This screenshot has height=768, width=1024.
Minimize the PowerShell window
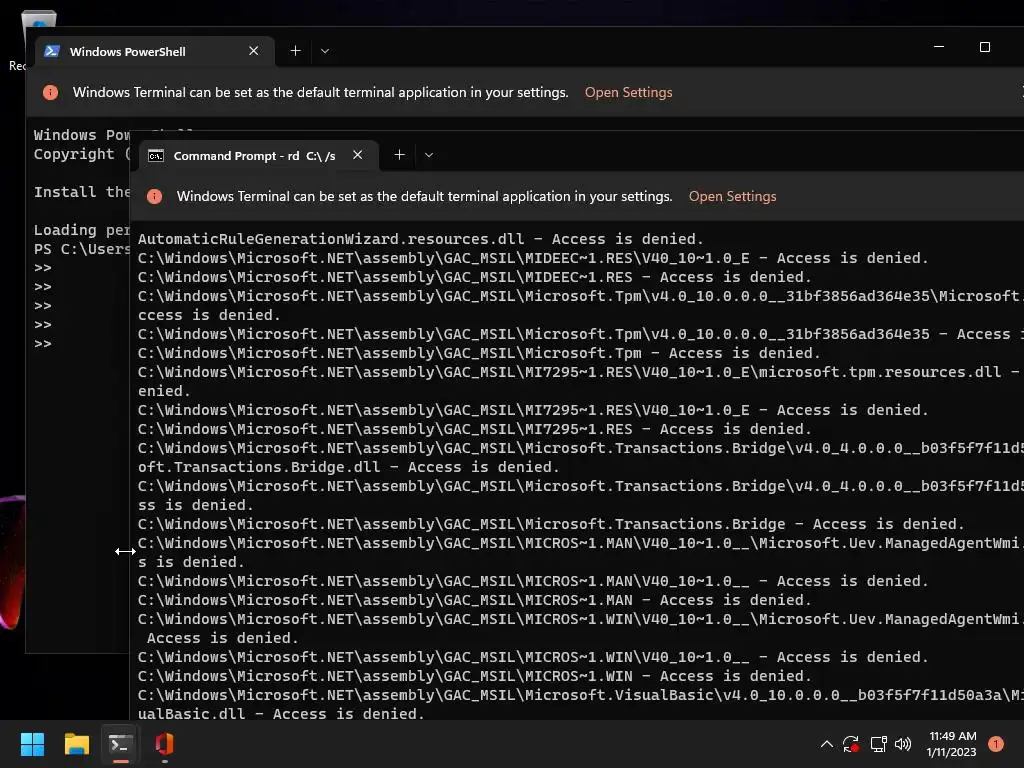point(939,47)
